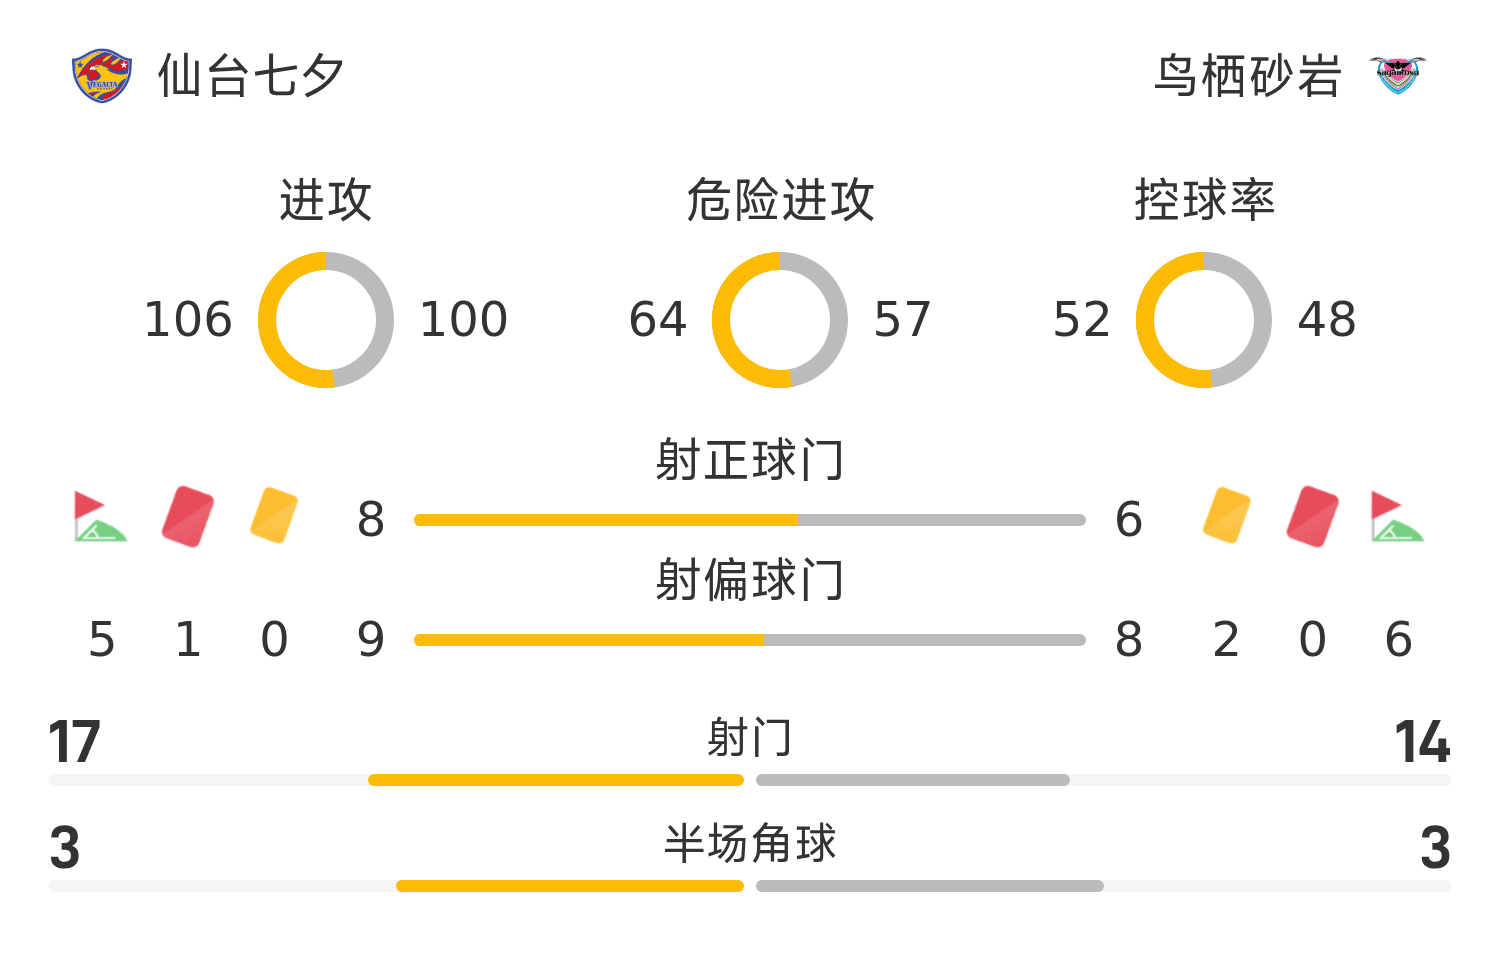This screenshot has width=1500, height=972.
Task: Click the right corner flag icon
Action: (x=1397, y=517)
